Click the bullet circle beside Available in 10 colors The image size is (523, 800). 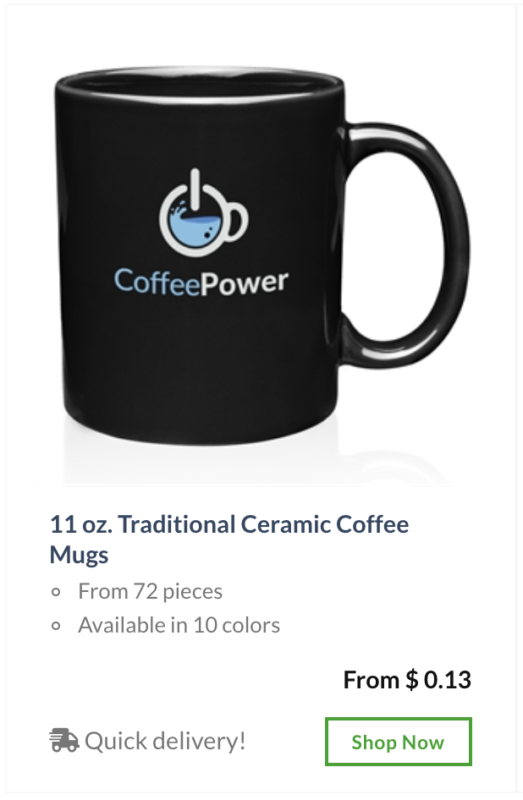pyautogui.click(x=56, y=626)
